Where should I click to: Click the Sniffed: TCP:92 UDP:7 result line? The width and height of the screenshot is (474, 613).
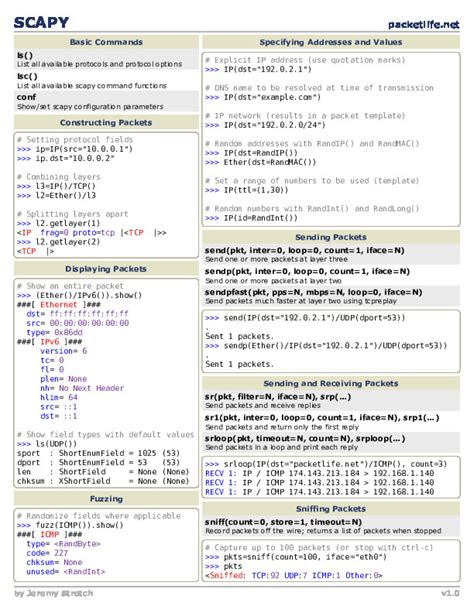[294, 575]
